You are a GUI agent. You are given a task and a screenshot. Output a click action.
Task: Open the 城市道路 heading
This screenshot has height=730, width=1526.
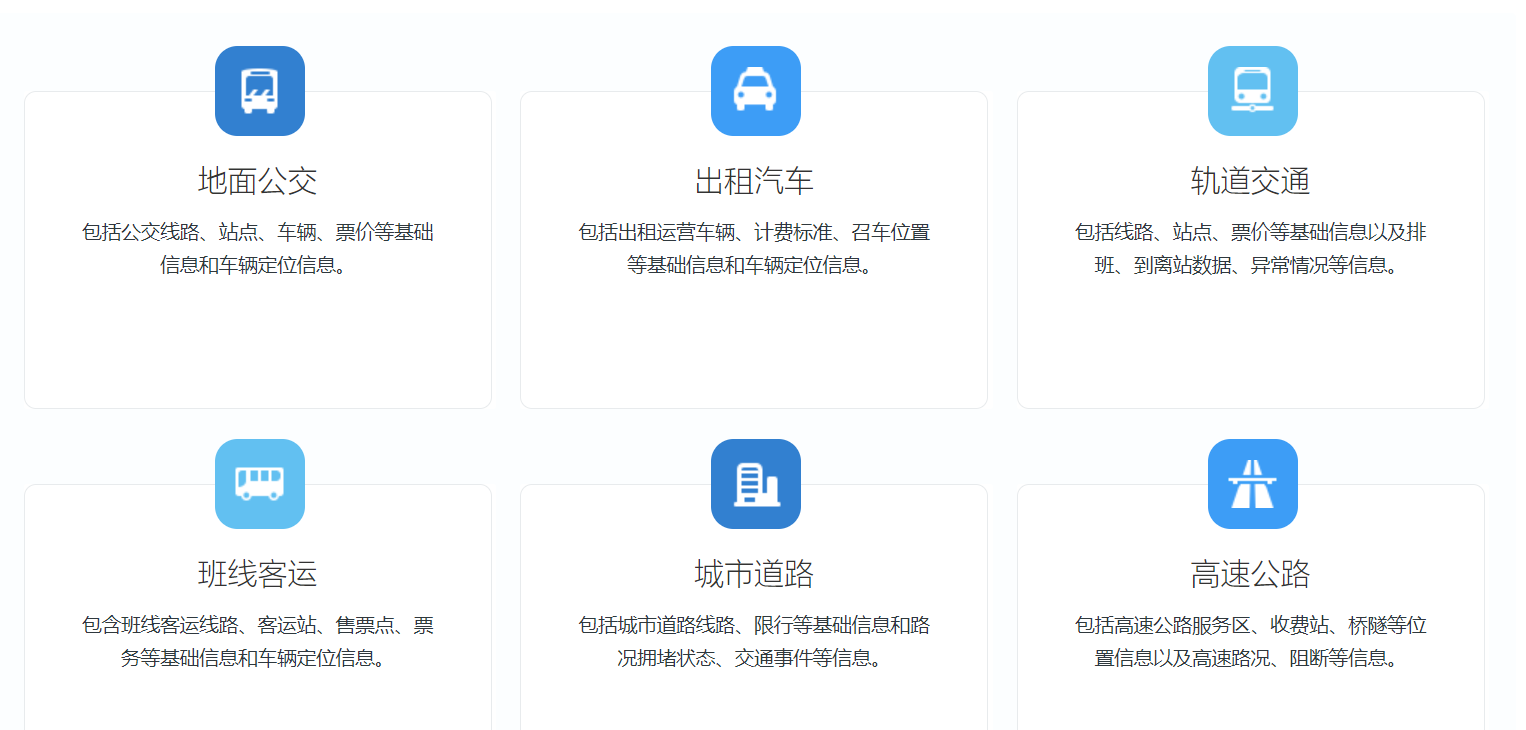coord(754,574)
